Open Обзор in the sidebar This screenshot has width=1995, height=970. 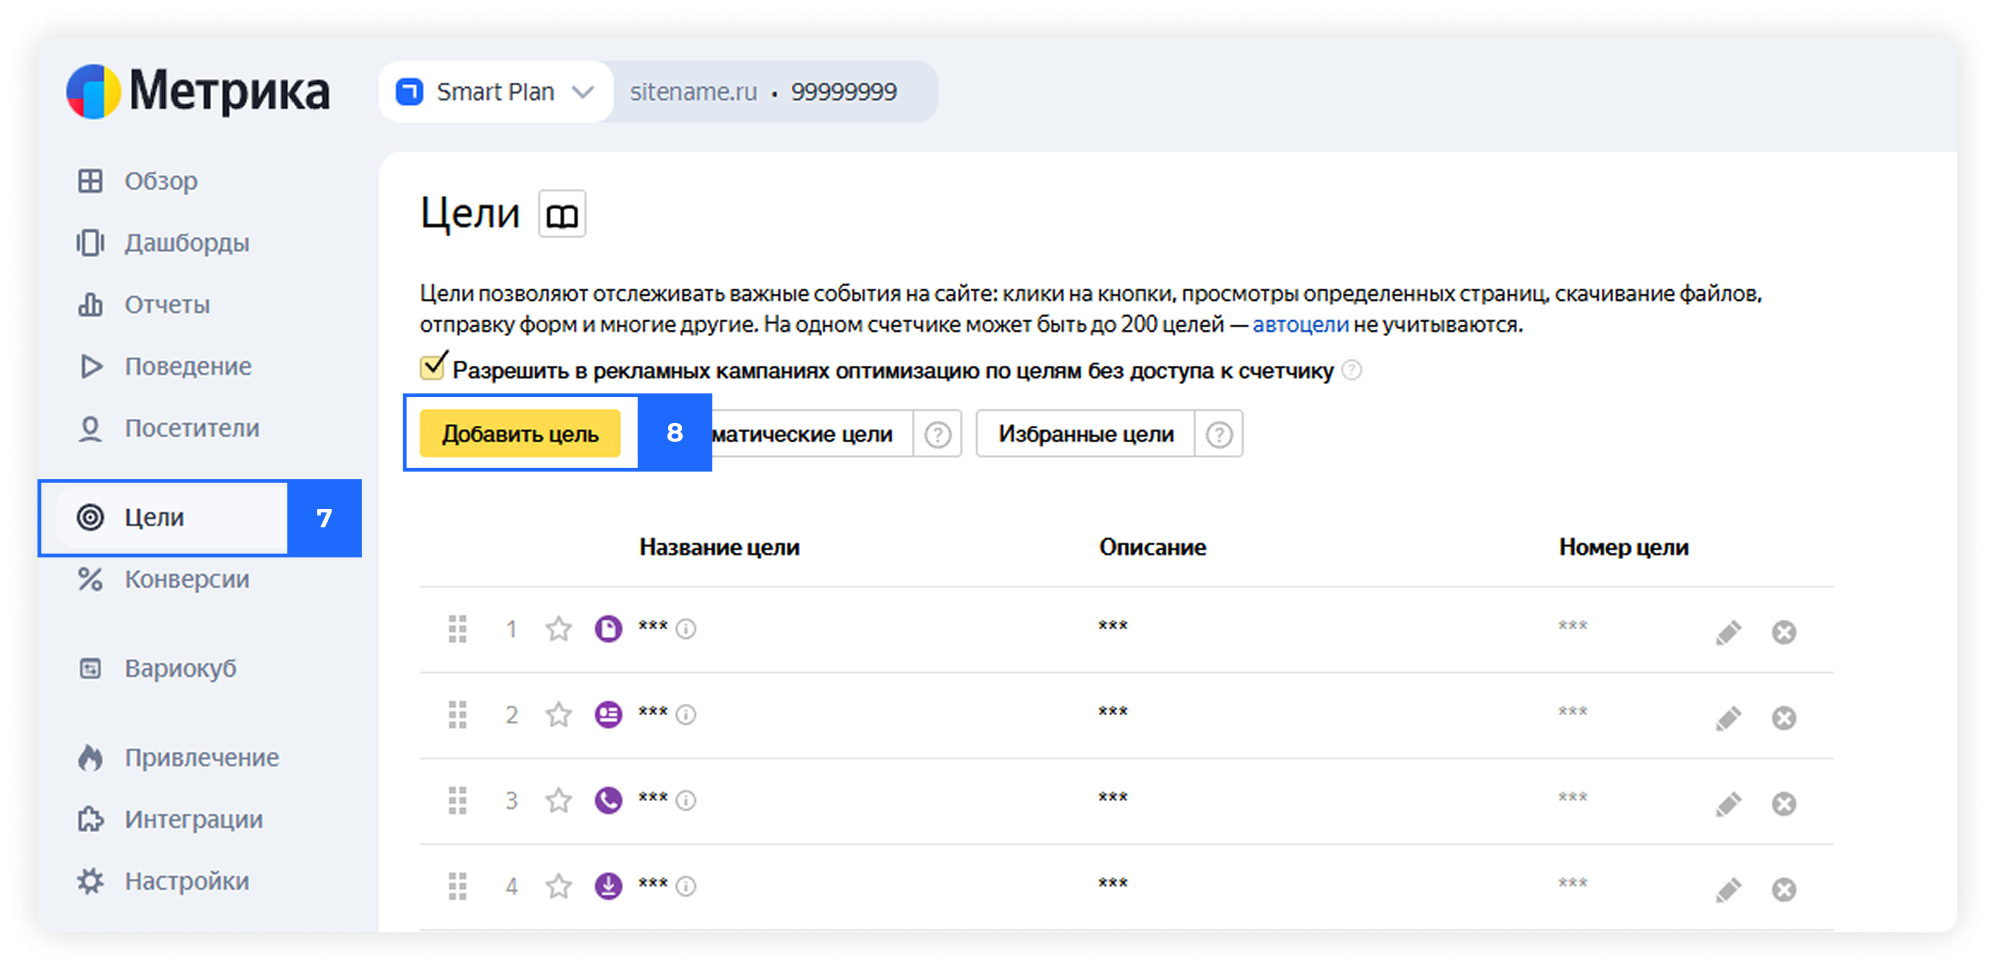click(138, 181)
